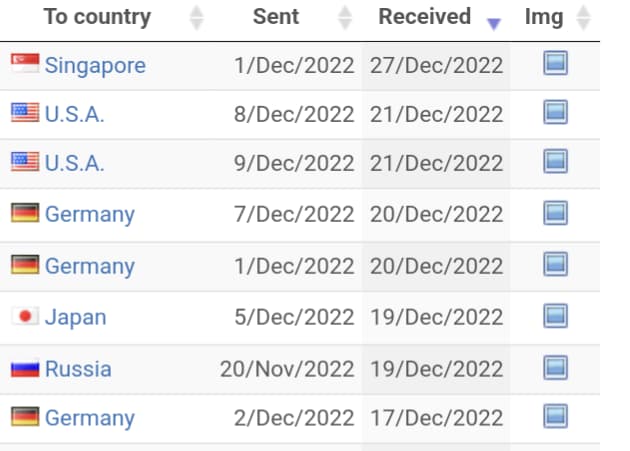
Task: Click the sort arrows beside Img header
Action: click(x=584, y=18)
